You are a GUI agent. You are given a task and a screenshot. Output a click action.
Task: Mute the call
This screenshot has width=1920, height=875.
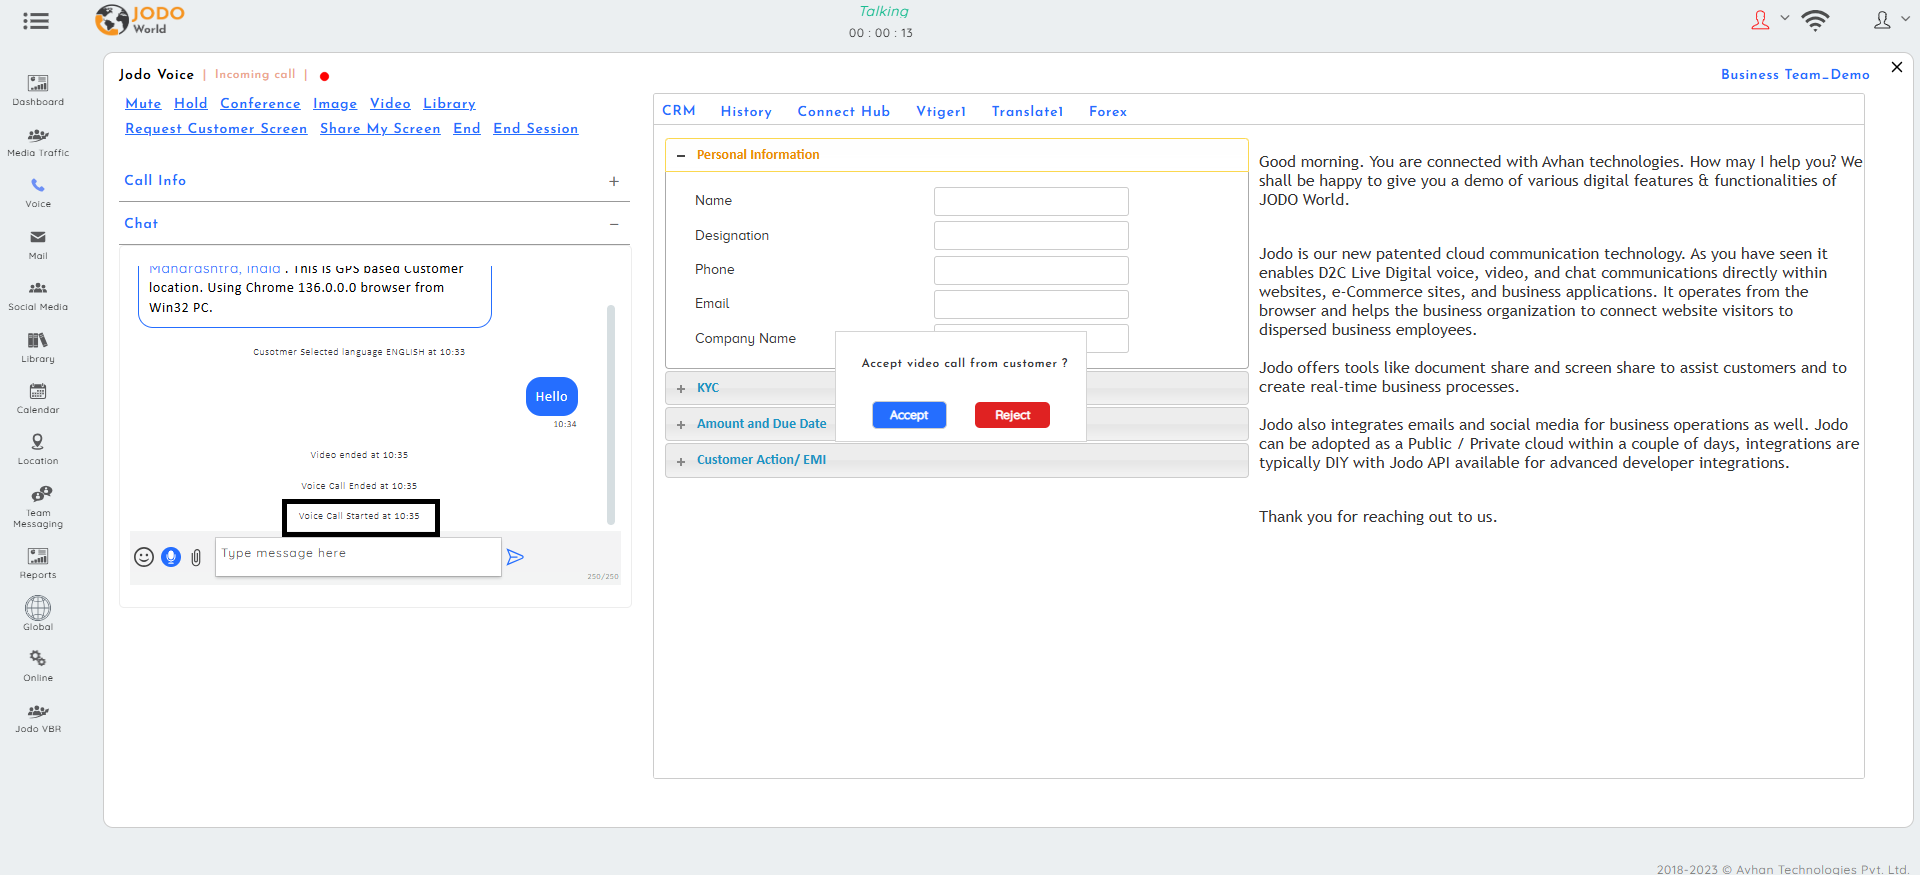(x=143, y=104)
